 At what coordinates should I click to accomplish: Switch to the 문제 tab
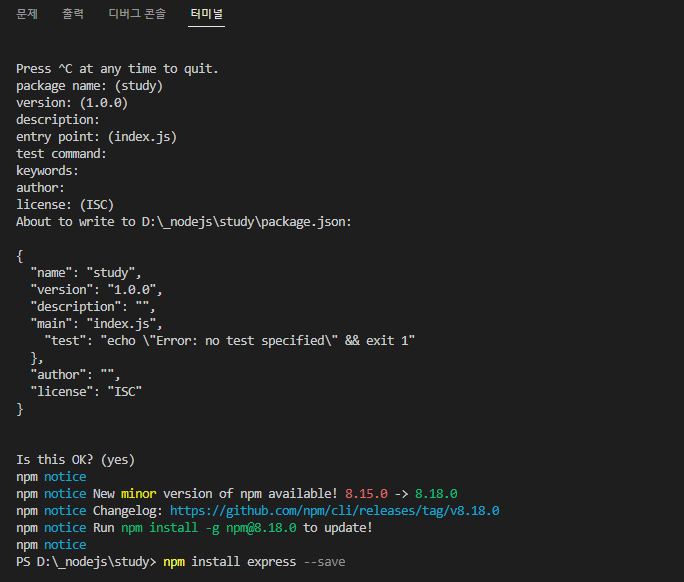(27, 14)
